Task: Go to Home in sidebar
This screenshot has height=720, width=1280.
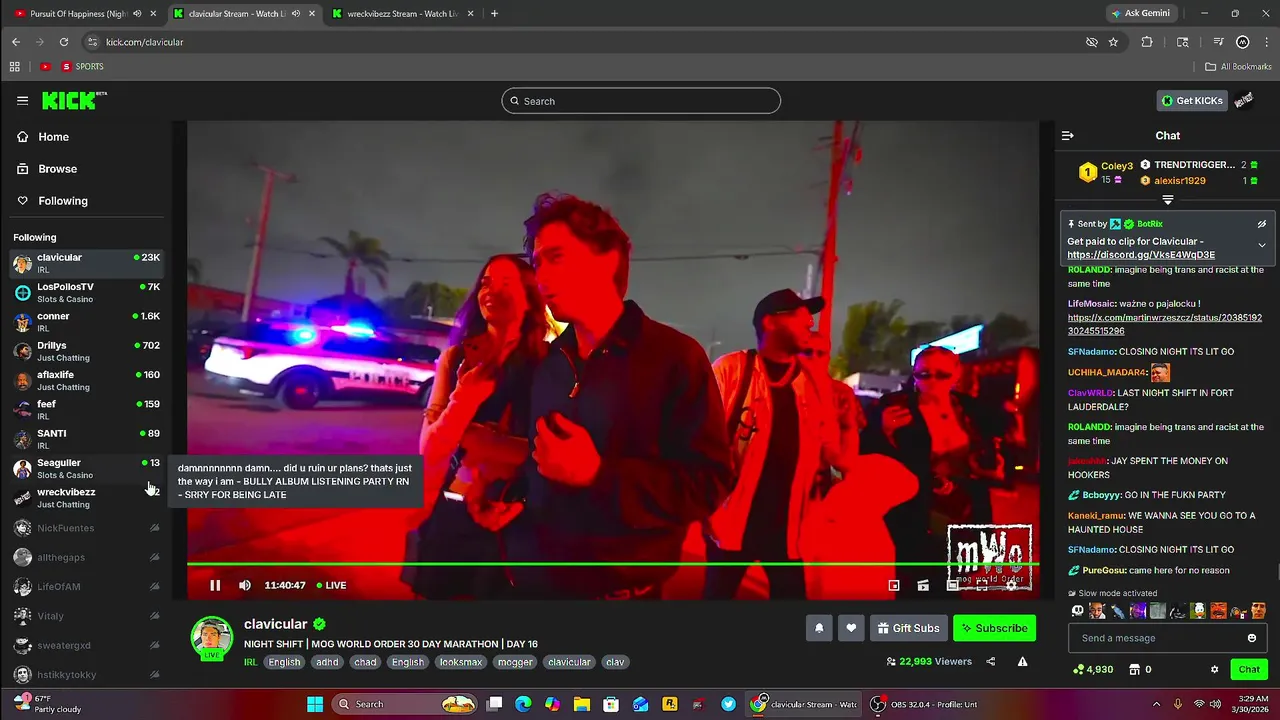Action: click(x=85, y=137)
